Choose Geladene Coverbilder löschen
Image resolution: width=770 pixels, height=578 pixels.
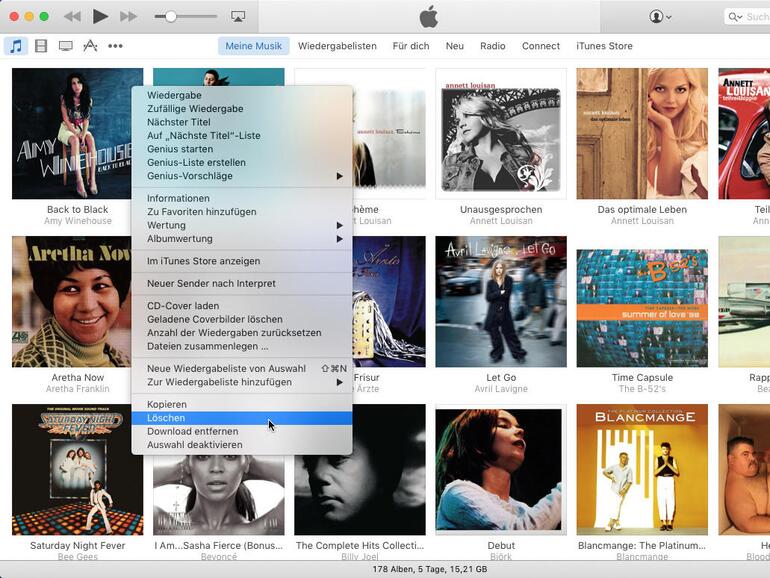coord(242,319)
